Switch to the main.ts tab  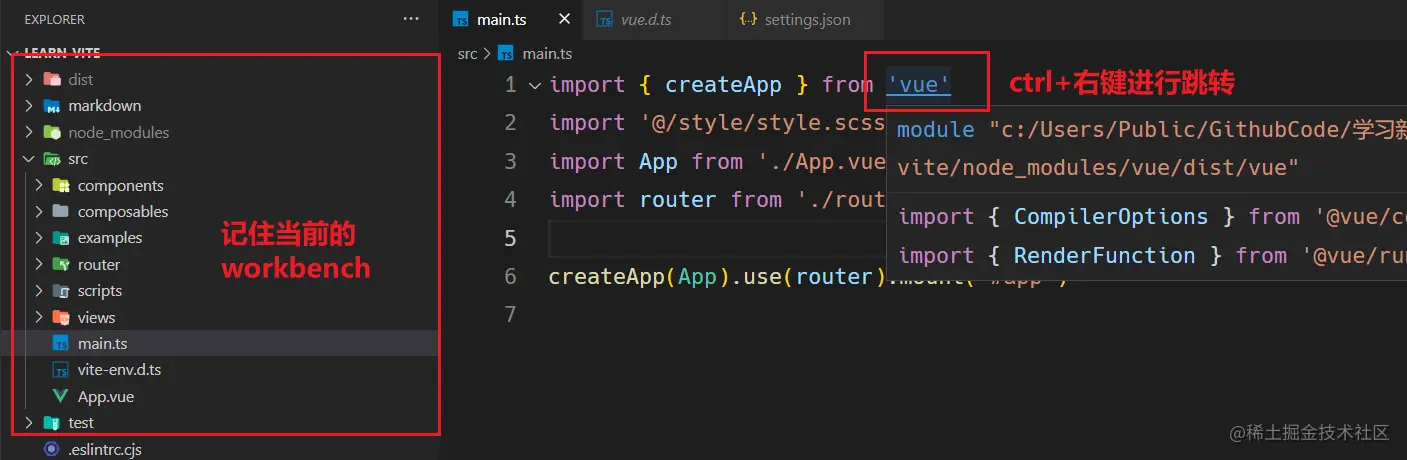tap(512, 19)
